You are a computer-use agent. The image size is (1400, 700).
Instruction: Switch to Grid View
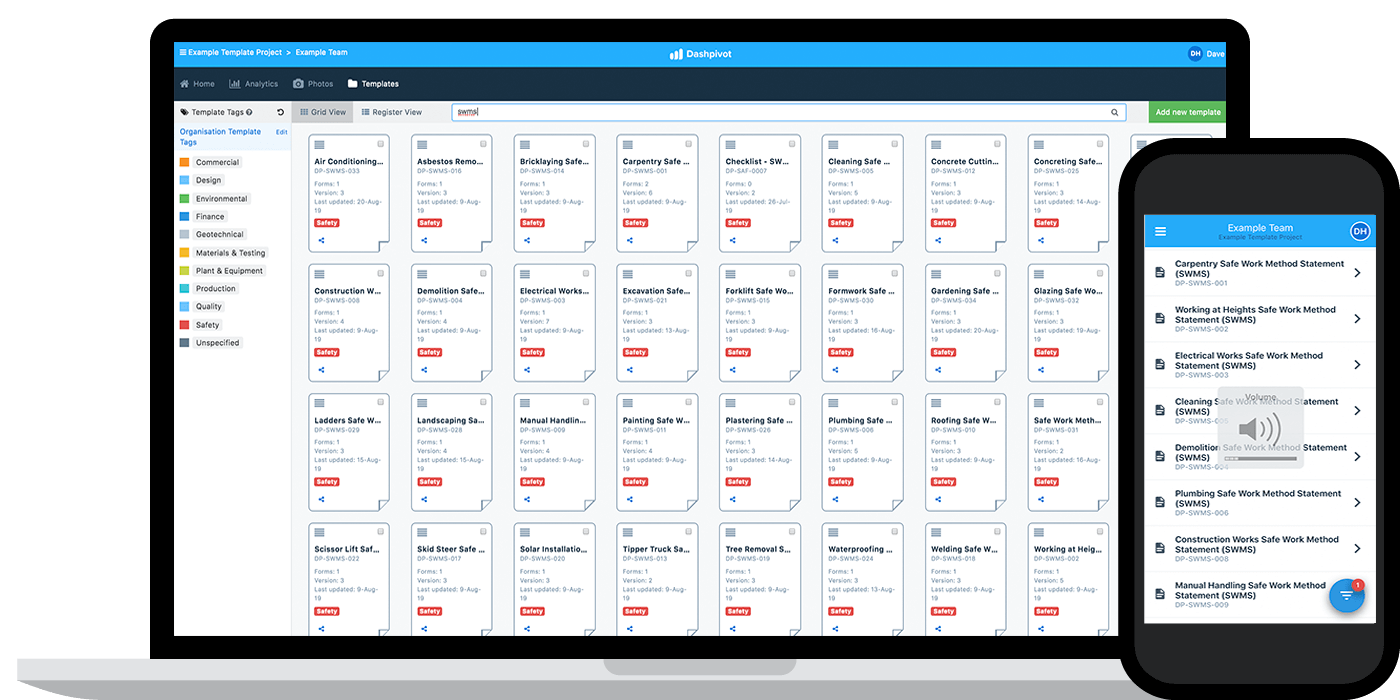point(323,112)
